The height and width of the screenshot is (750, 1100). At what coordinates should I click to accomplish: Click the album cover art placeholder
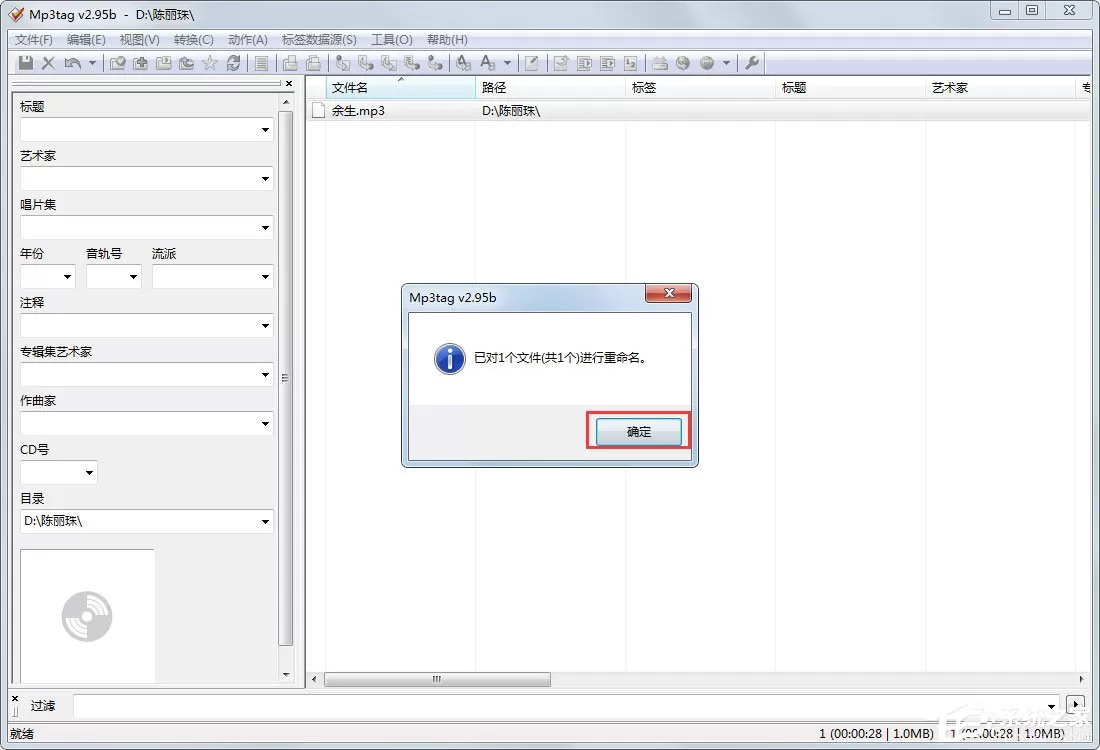pyautogui.click(x=87, y=616)
